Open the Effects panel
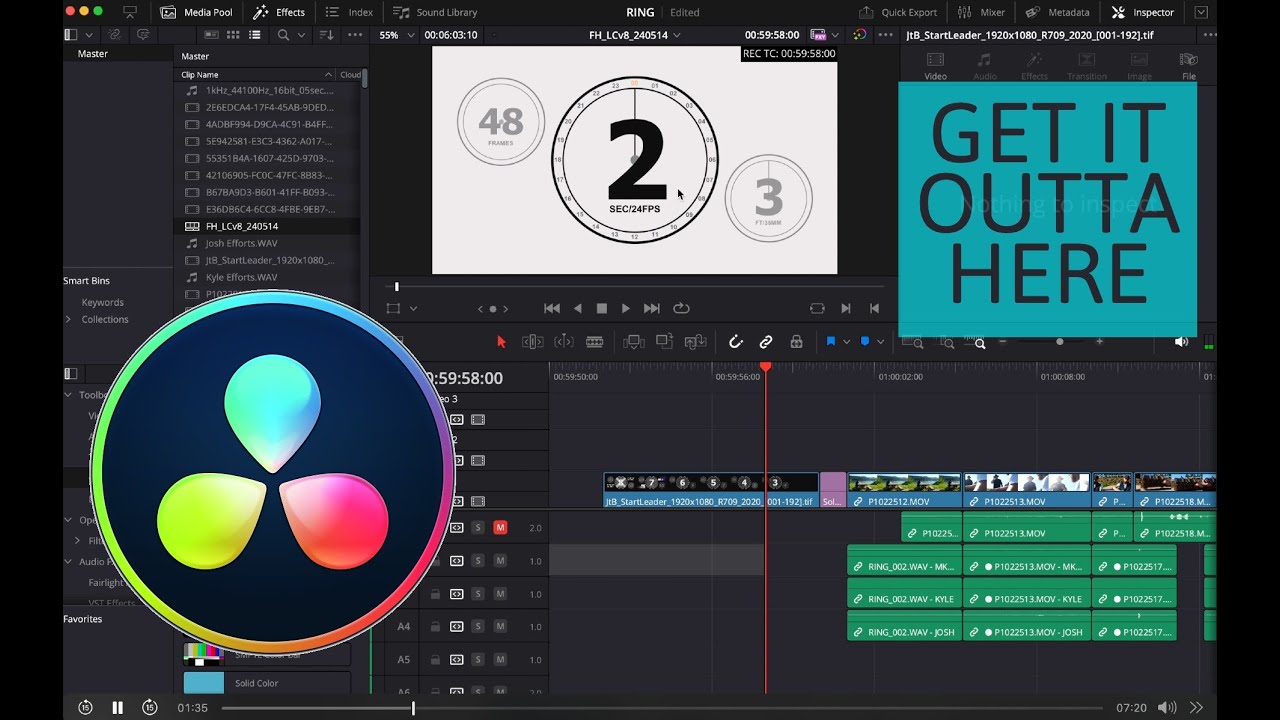This screenshot has height=720, width=1280. coord(279,12)
